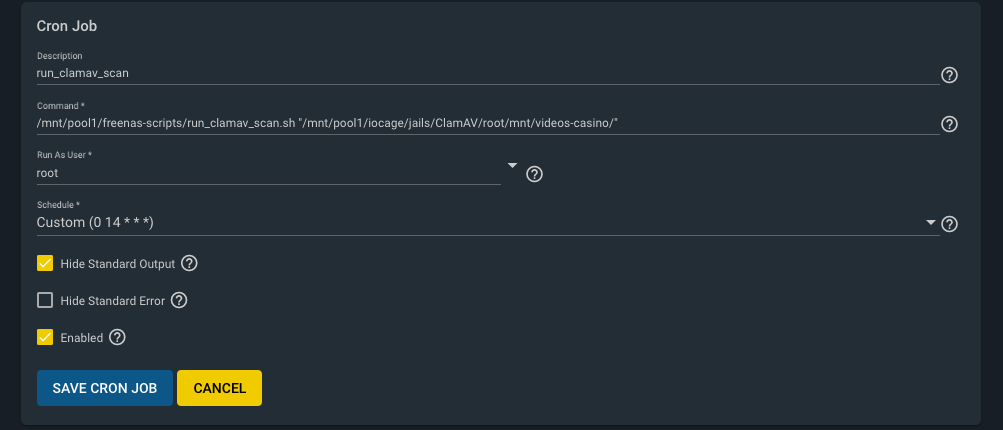Place cursor in the Command path field

click(x=487, y=123)
